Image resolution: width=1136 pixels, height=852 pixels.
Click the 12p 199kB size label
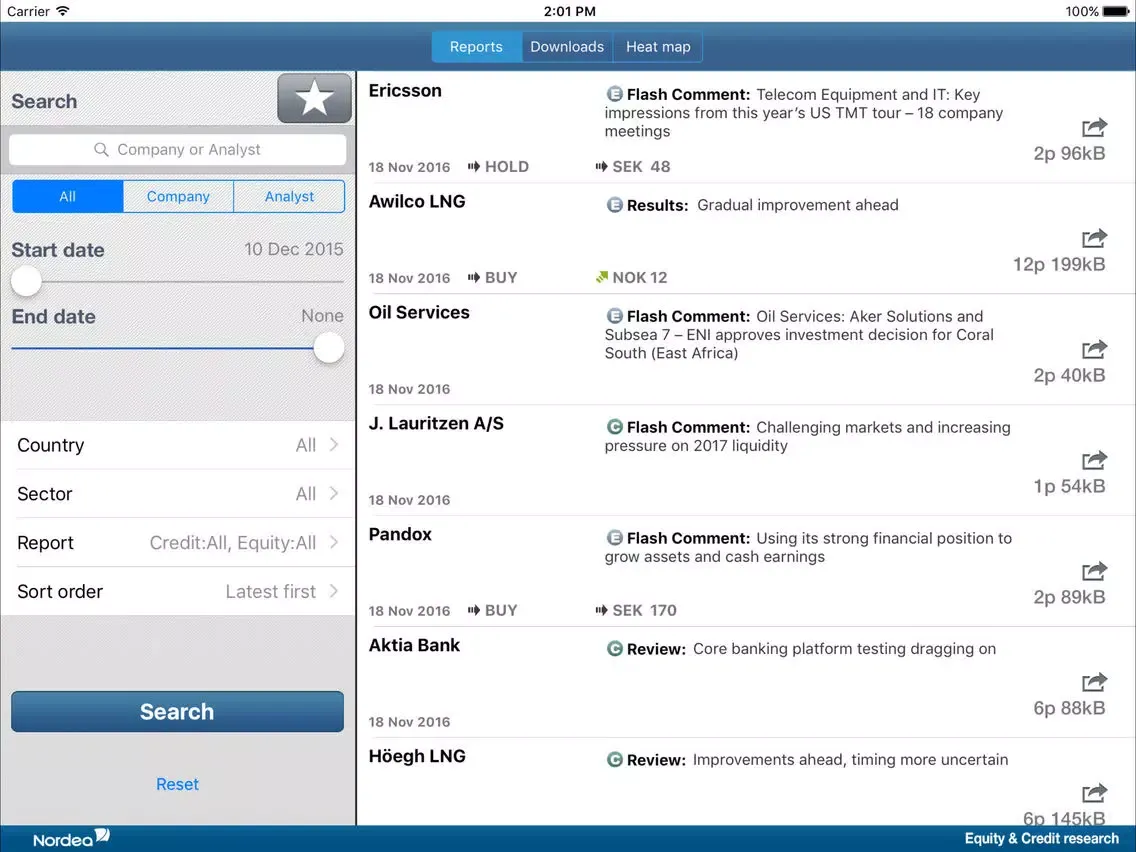[1058, 264]
